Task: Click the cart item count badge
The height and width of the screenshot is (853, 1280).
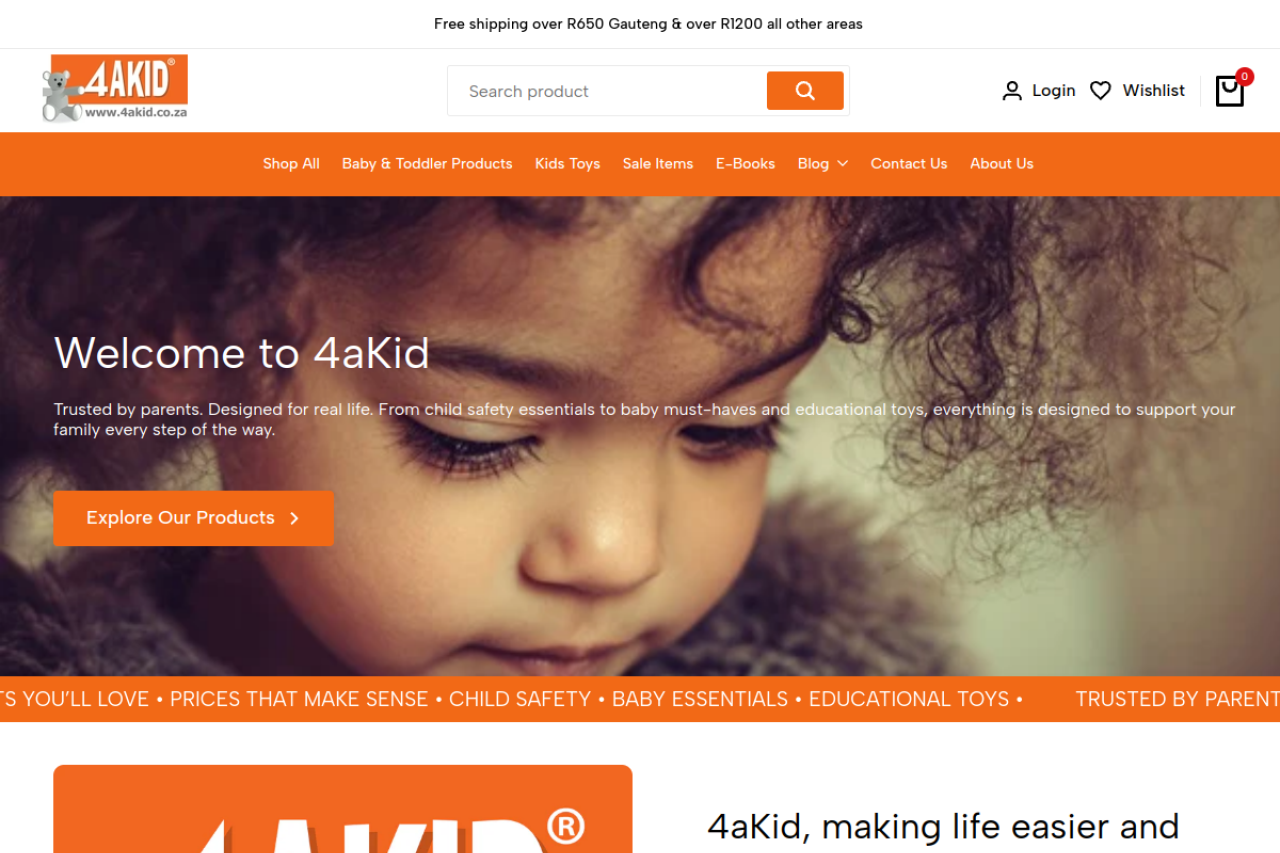Action: click(1244, 76)
